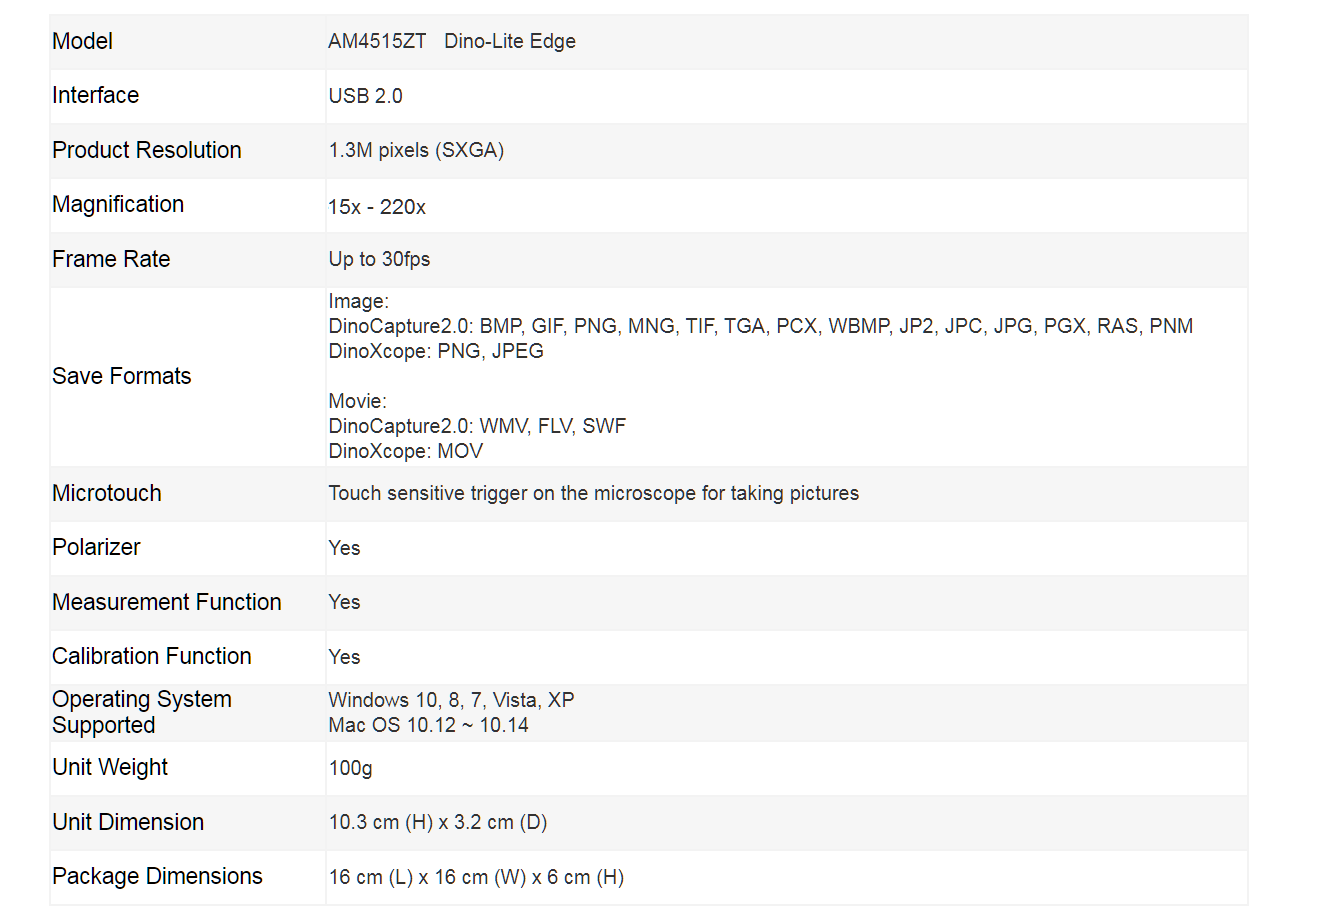Screen dimensions: 1339x911
Task: Click the DinoXcope: PNG, JPEG line
Action: 436,351
